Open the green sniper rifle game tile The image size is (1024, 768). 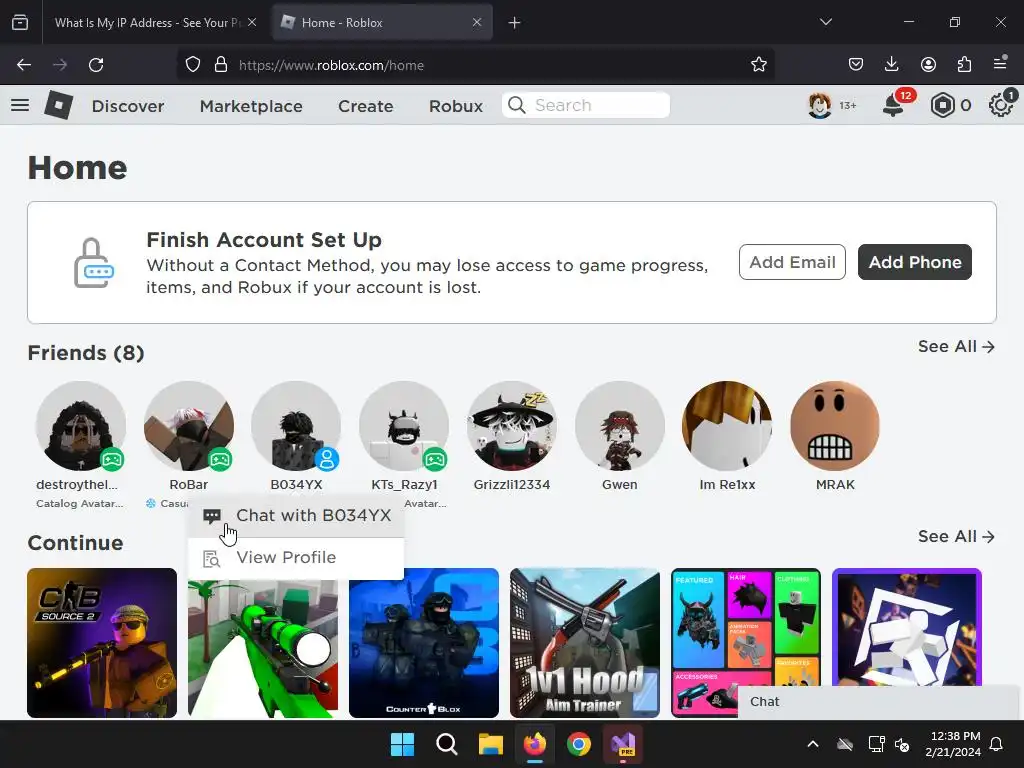coord(263,648)
